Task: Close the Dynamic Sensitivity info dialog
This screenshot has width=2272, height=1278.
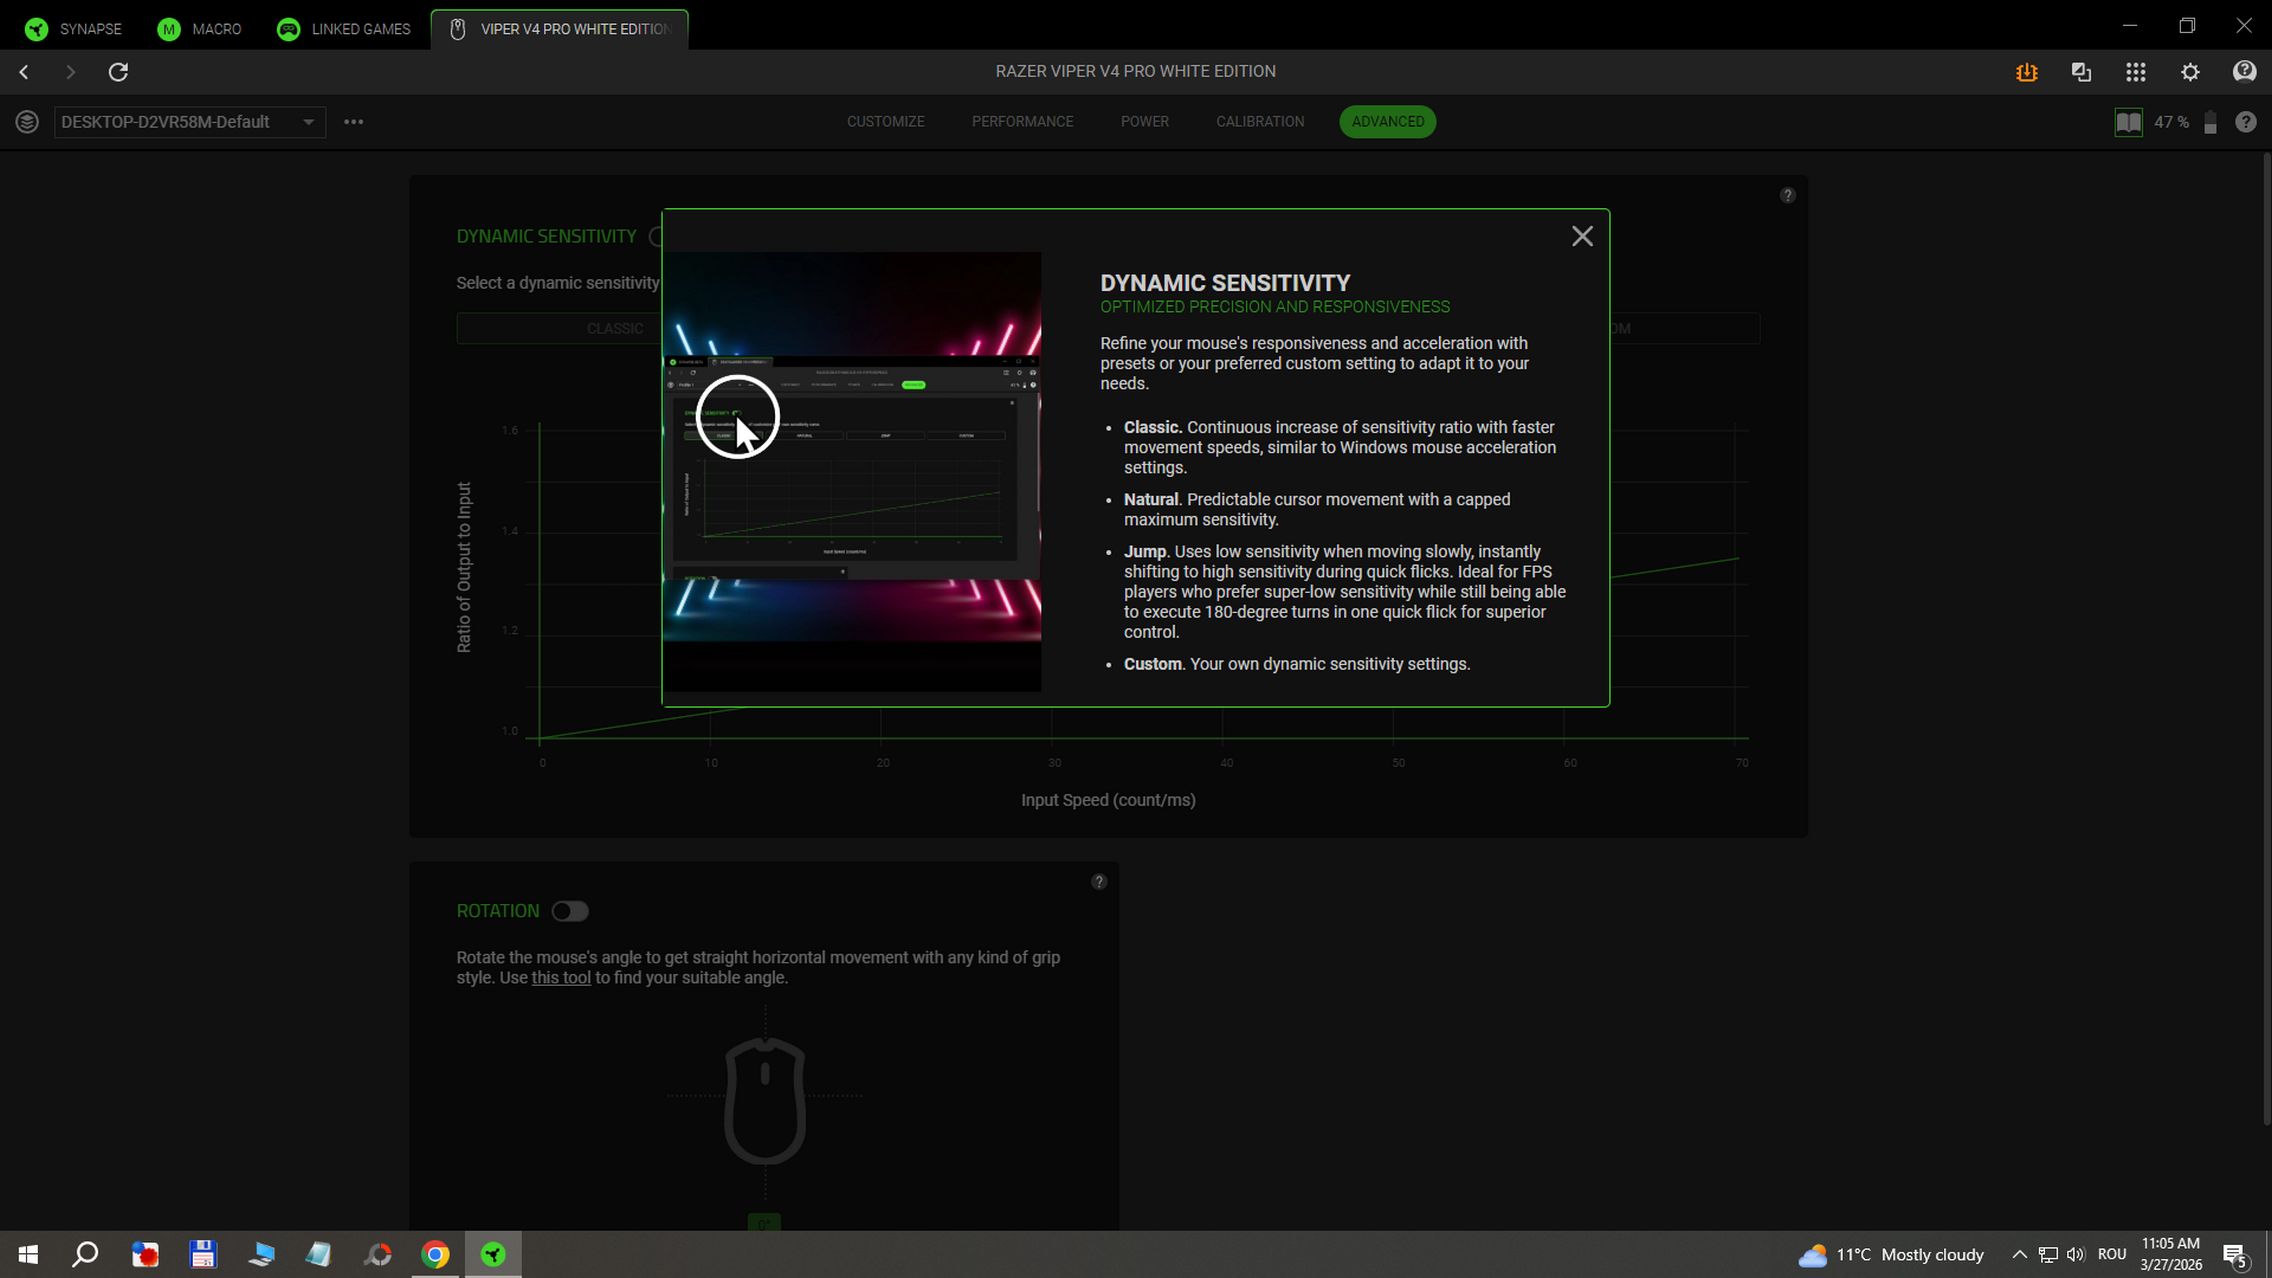Action: coord(1581,236)
